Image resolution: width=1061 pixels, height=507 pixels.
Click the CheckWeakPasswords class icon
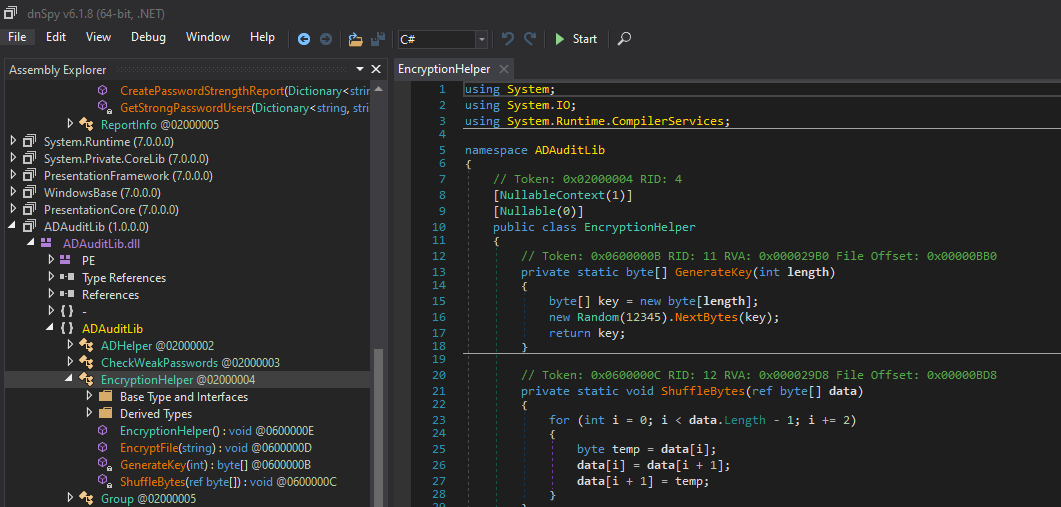pyautogui.click(x=86, y=362)
